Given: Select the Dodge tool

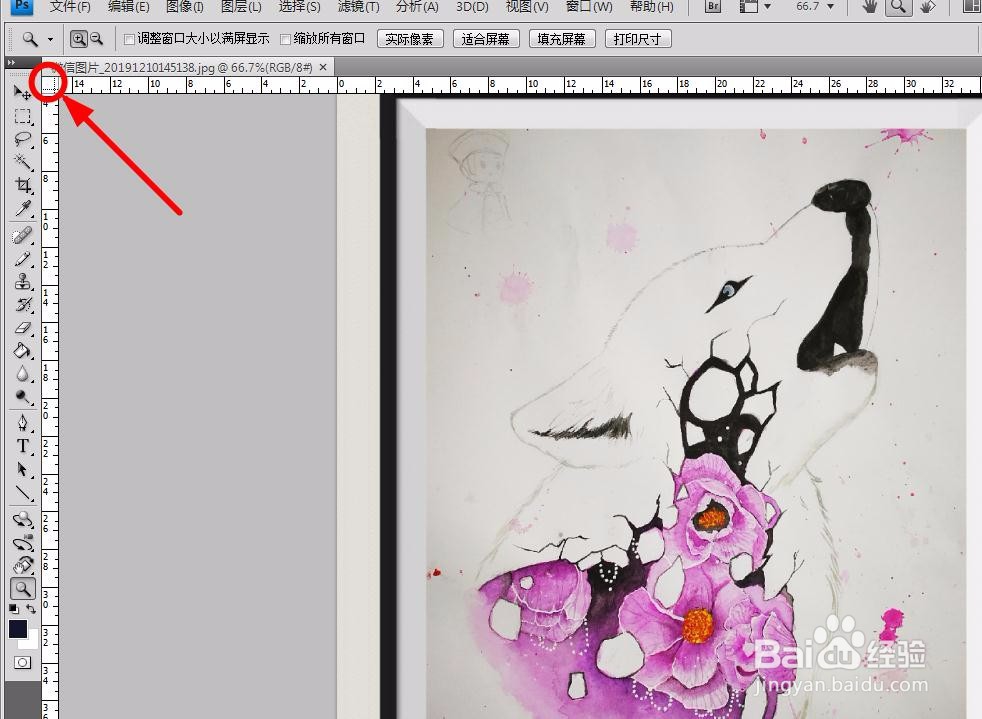Looking at the screenshot, I should click(x=23, y=396).
